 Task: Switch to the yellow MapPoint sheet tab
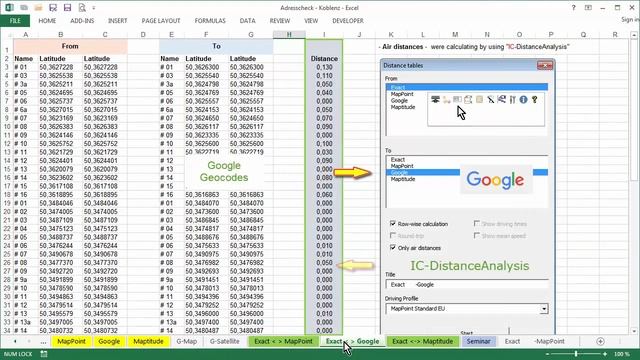click(71, 341)
